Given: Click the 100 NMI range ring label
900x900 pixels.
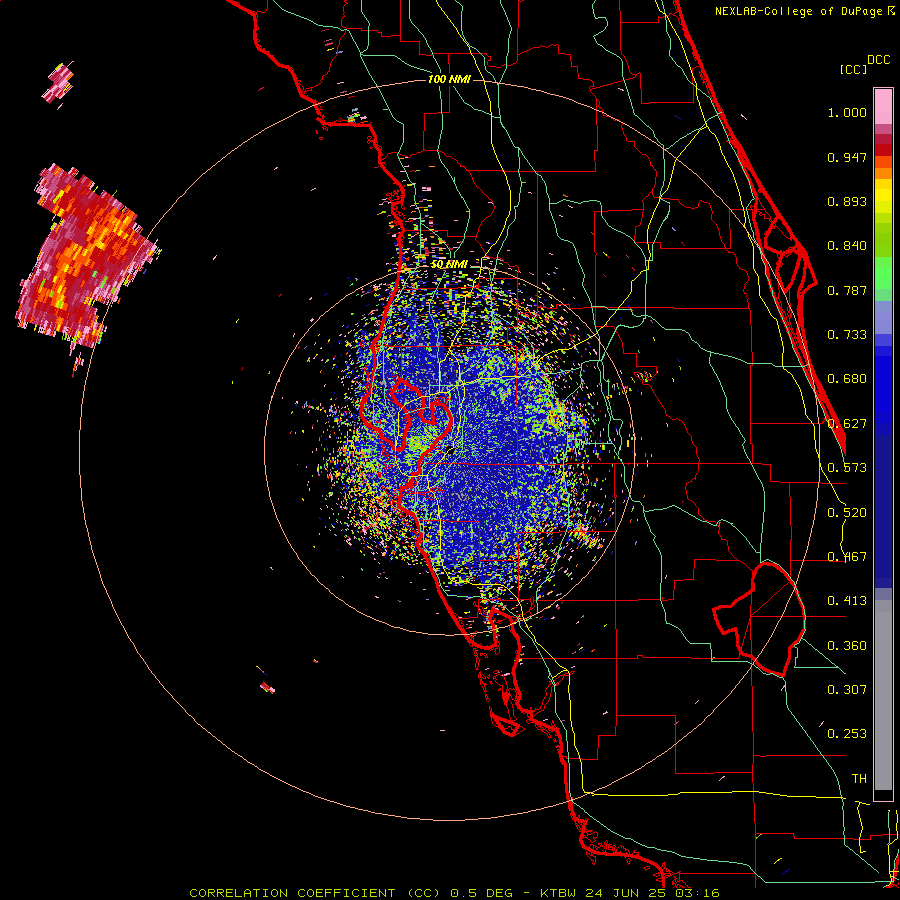Looking at the screenshot, I should tap(449, 79).
